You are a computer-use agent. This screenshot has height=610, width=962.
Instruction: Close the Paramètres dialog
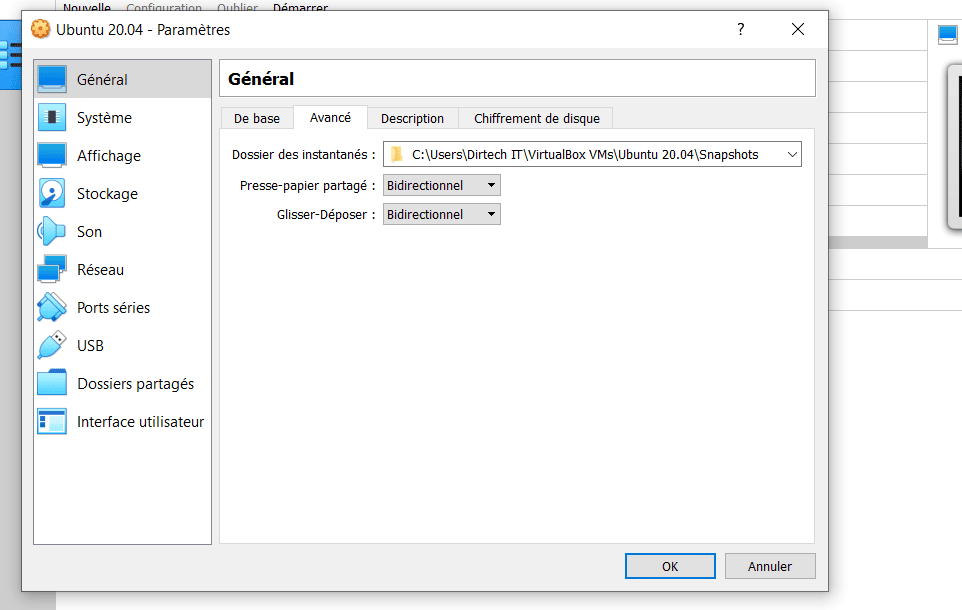point(798,29)
